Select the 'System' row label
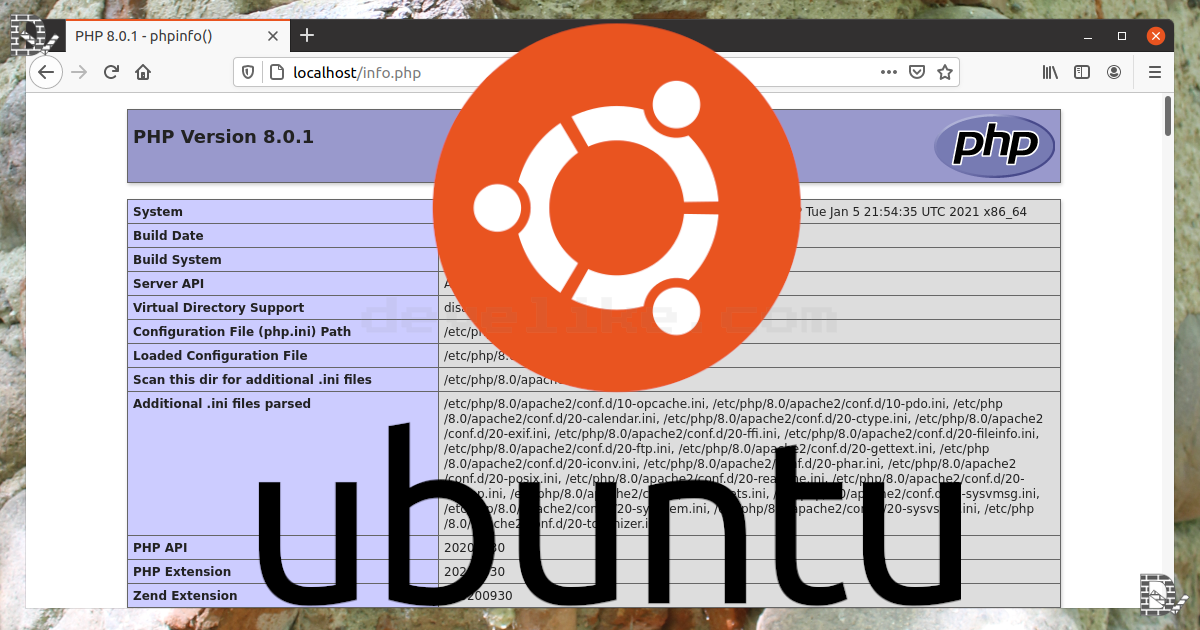1200x630 pixels. (158, 212)
